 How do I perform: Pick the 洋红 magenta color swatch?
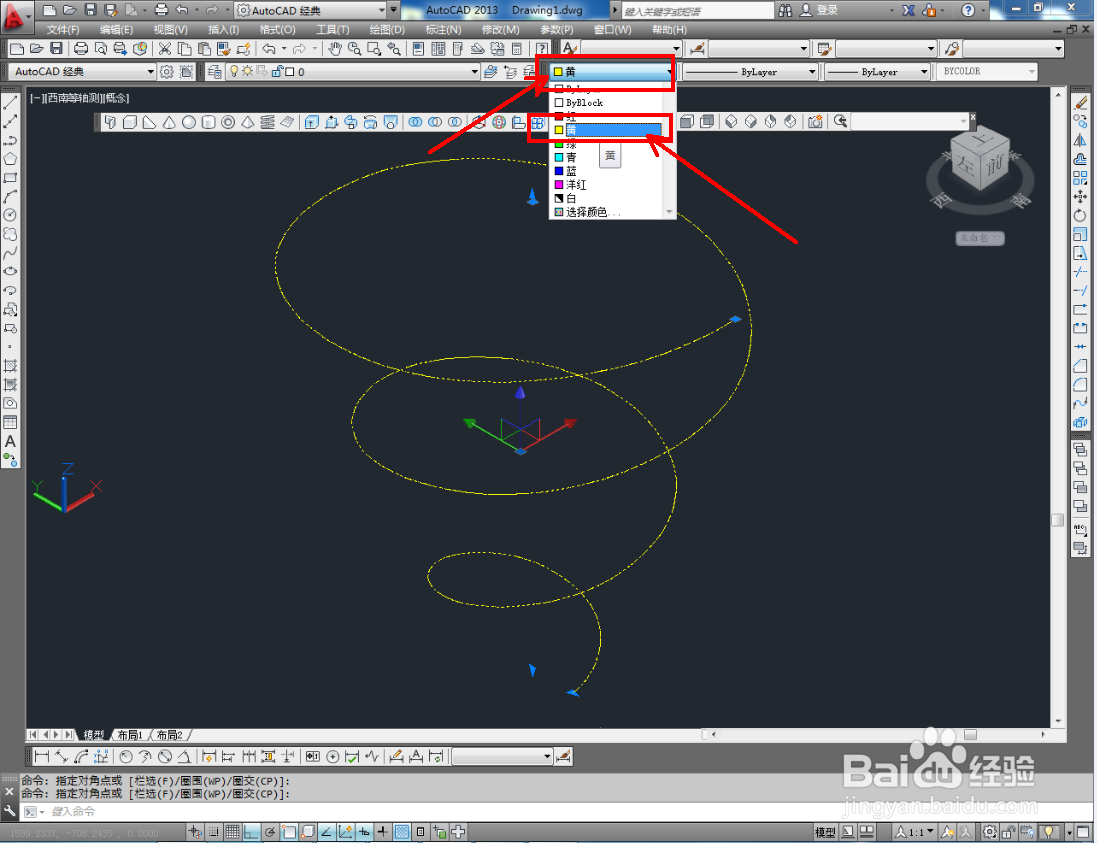coord(559,185)
